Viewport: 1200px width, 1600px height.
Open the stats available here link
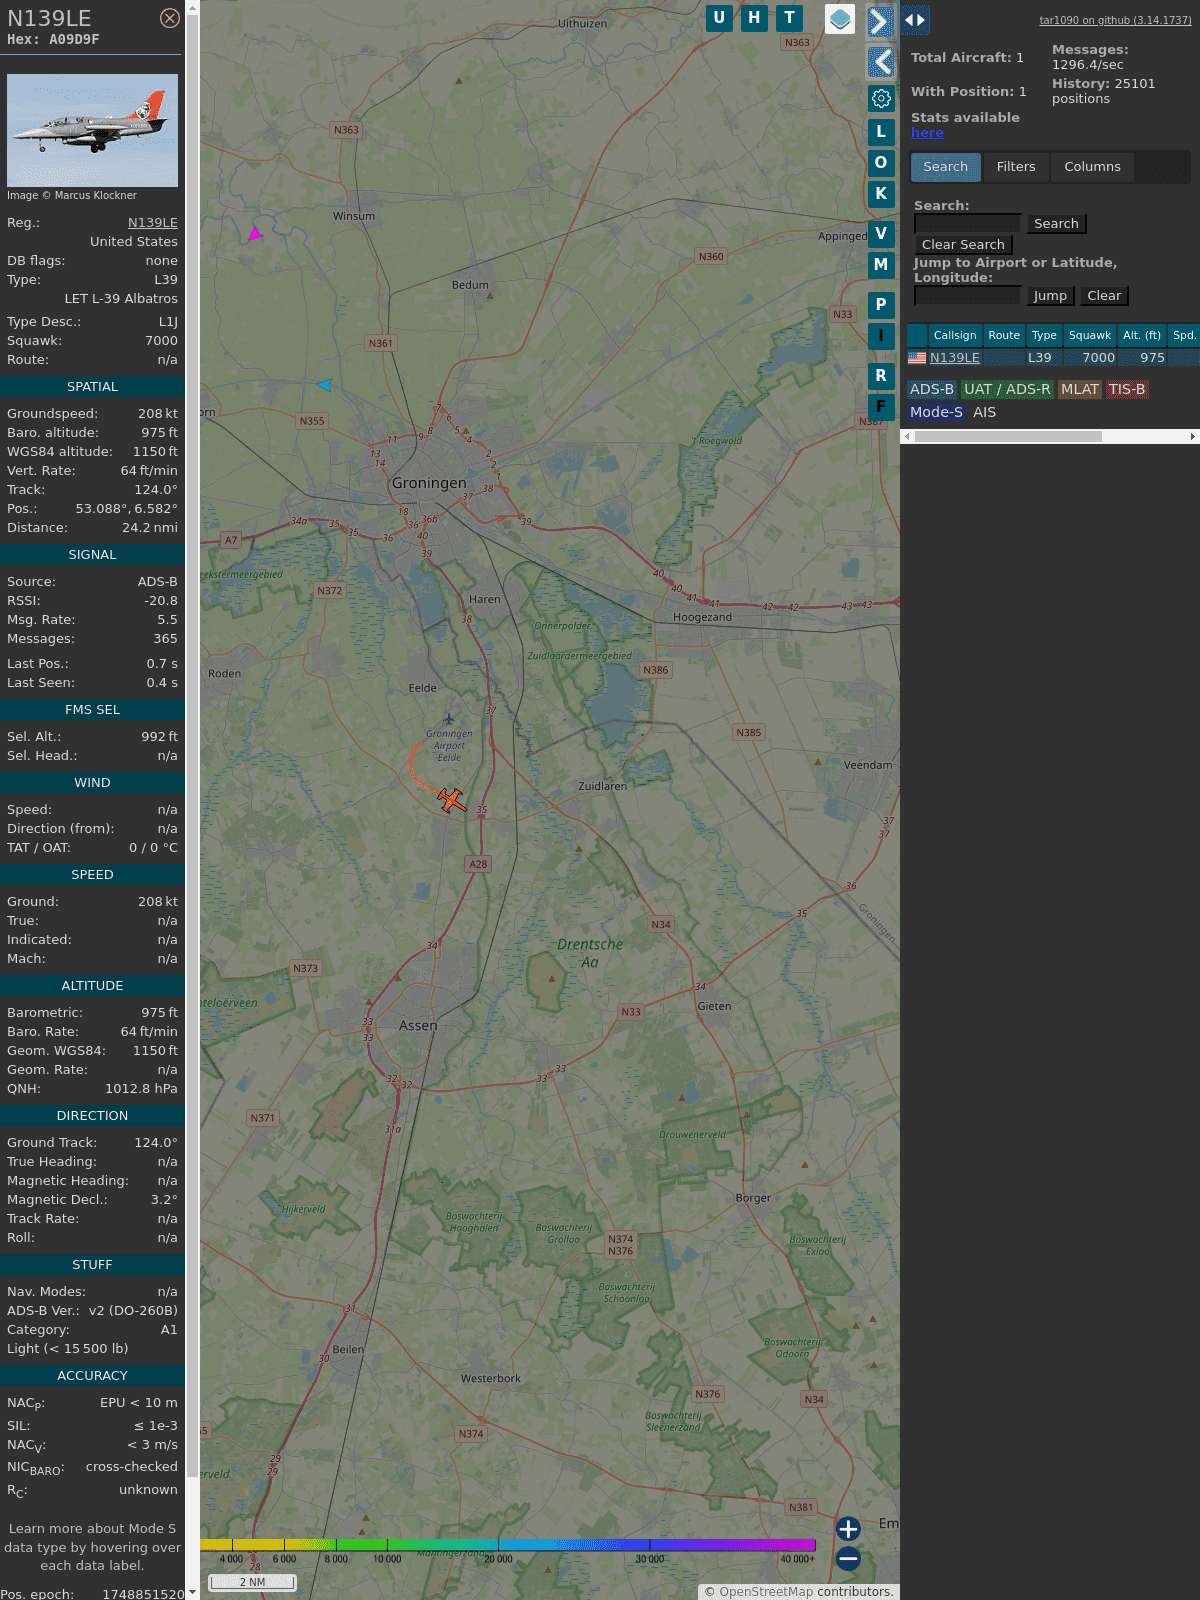[927, 133]
